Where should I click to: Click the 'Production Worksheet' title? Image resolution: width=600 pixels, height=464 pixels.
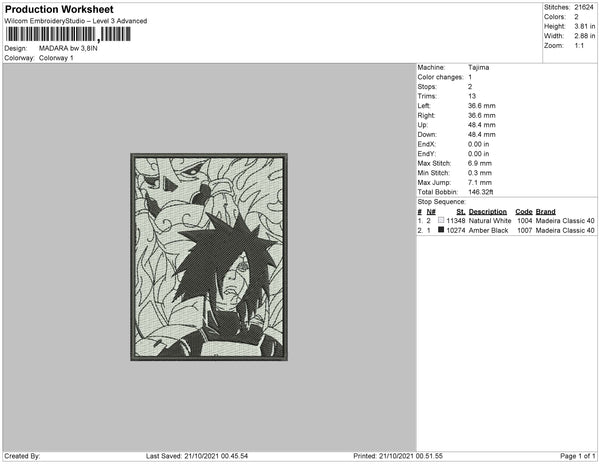point(59,9)
